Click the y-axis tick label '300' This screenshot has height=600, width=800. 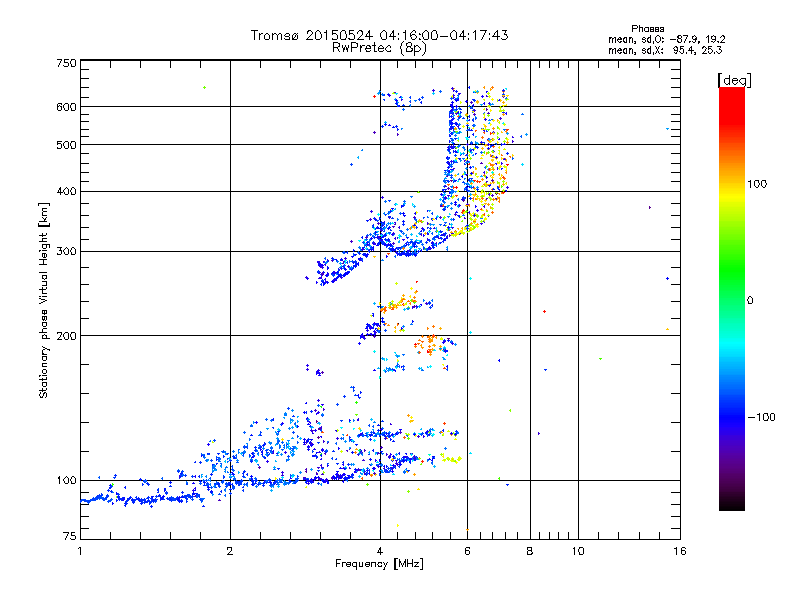66,252
